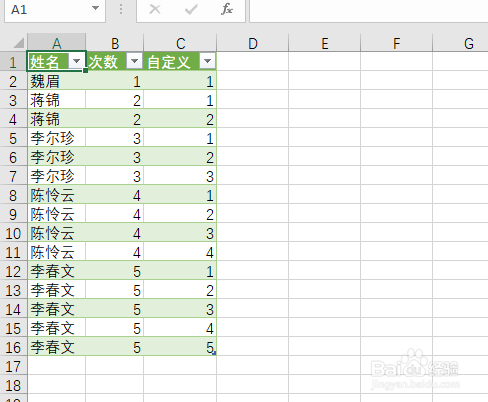Image resolution: width=488 pixels, height=402 pixels.
Task: Open the 自定义 column filter dropdown
Action: 207,61
